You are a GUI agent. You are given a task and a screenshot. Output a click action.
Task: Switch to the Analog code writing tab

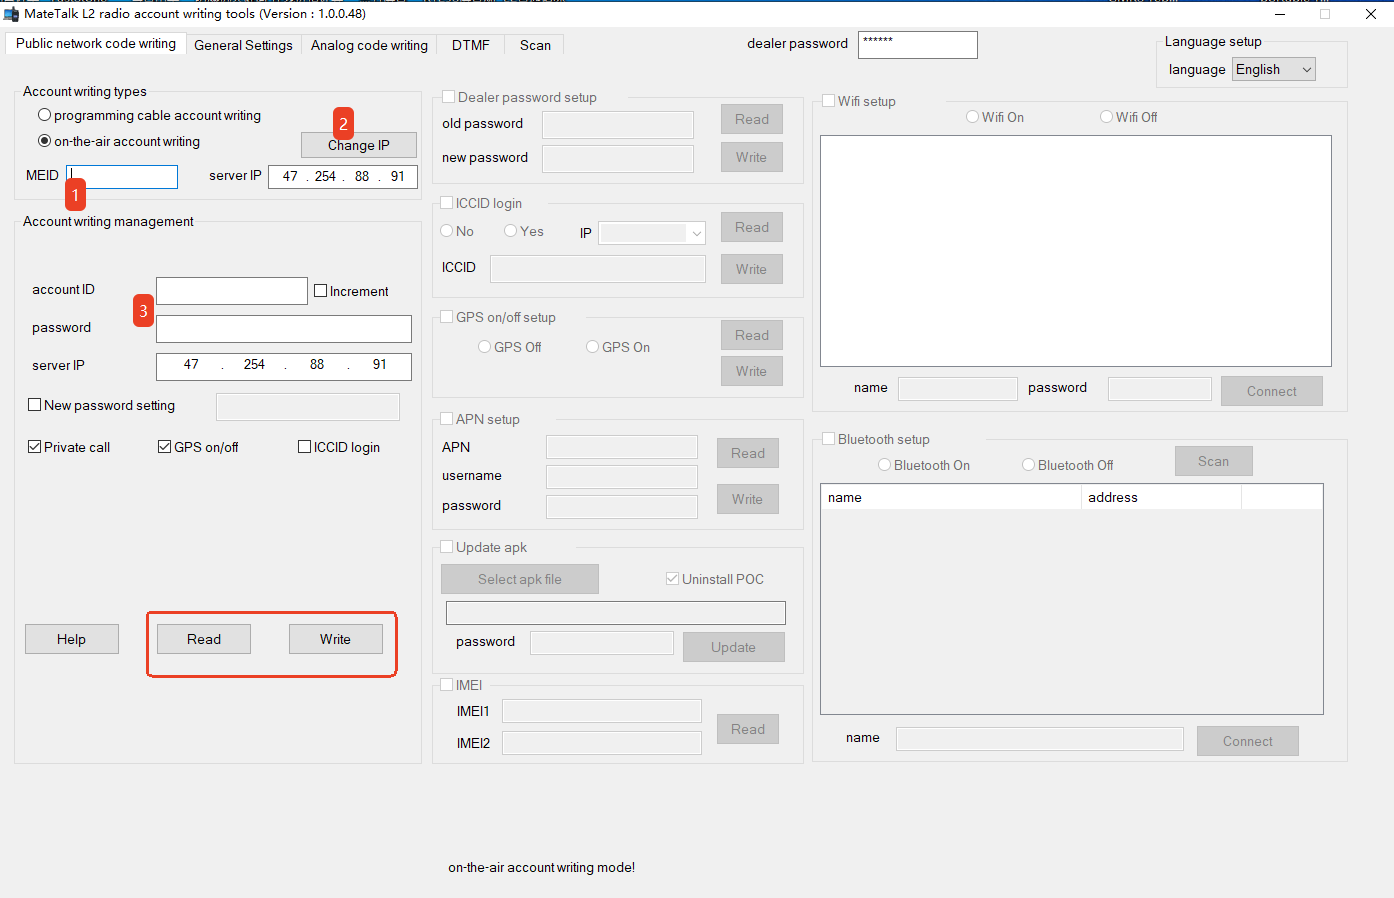click(369, 45)
